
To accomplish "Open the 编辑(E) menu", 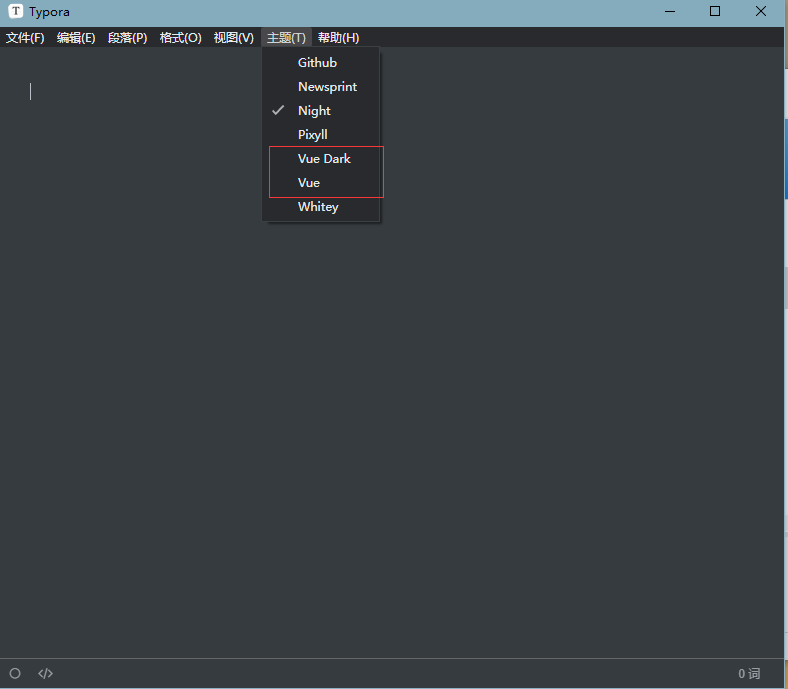I will pos(76,38).
